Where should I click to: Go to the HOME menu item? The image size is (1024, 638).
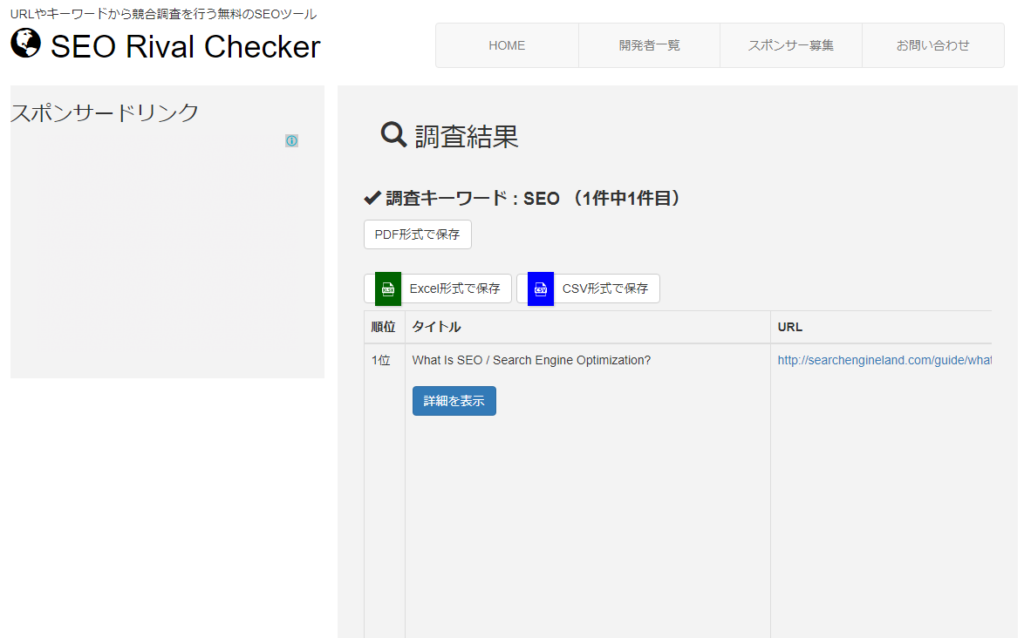pos(506,46)
